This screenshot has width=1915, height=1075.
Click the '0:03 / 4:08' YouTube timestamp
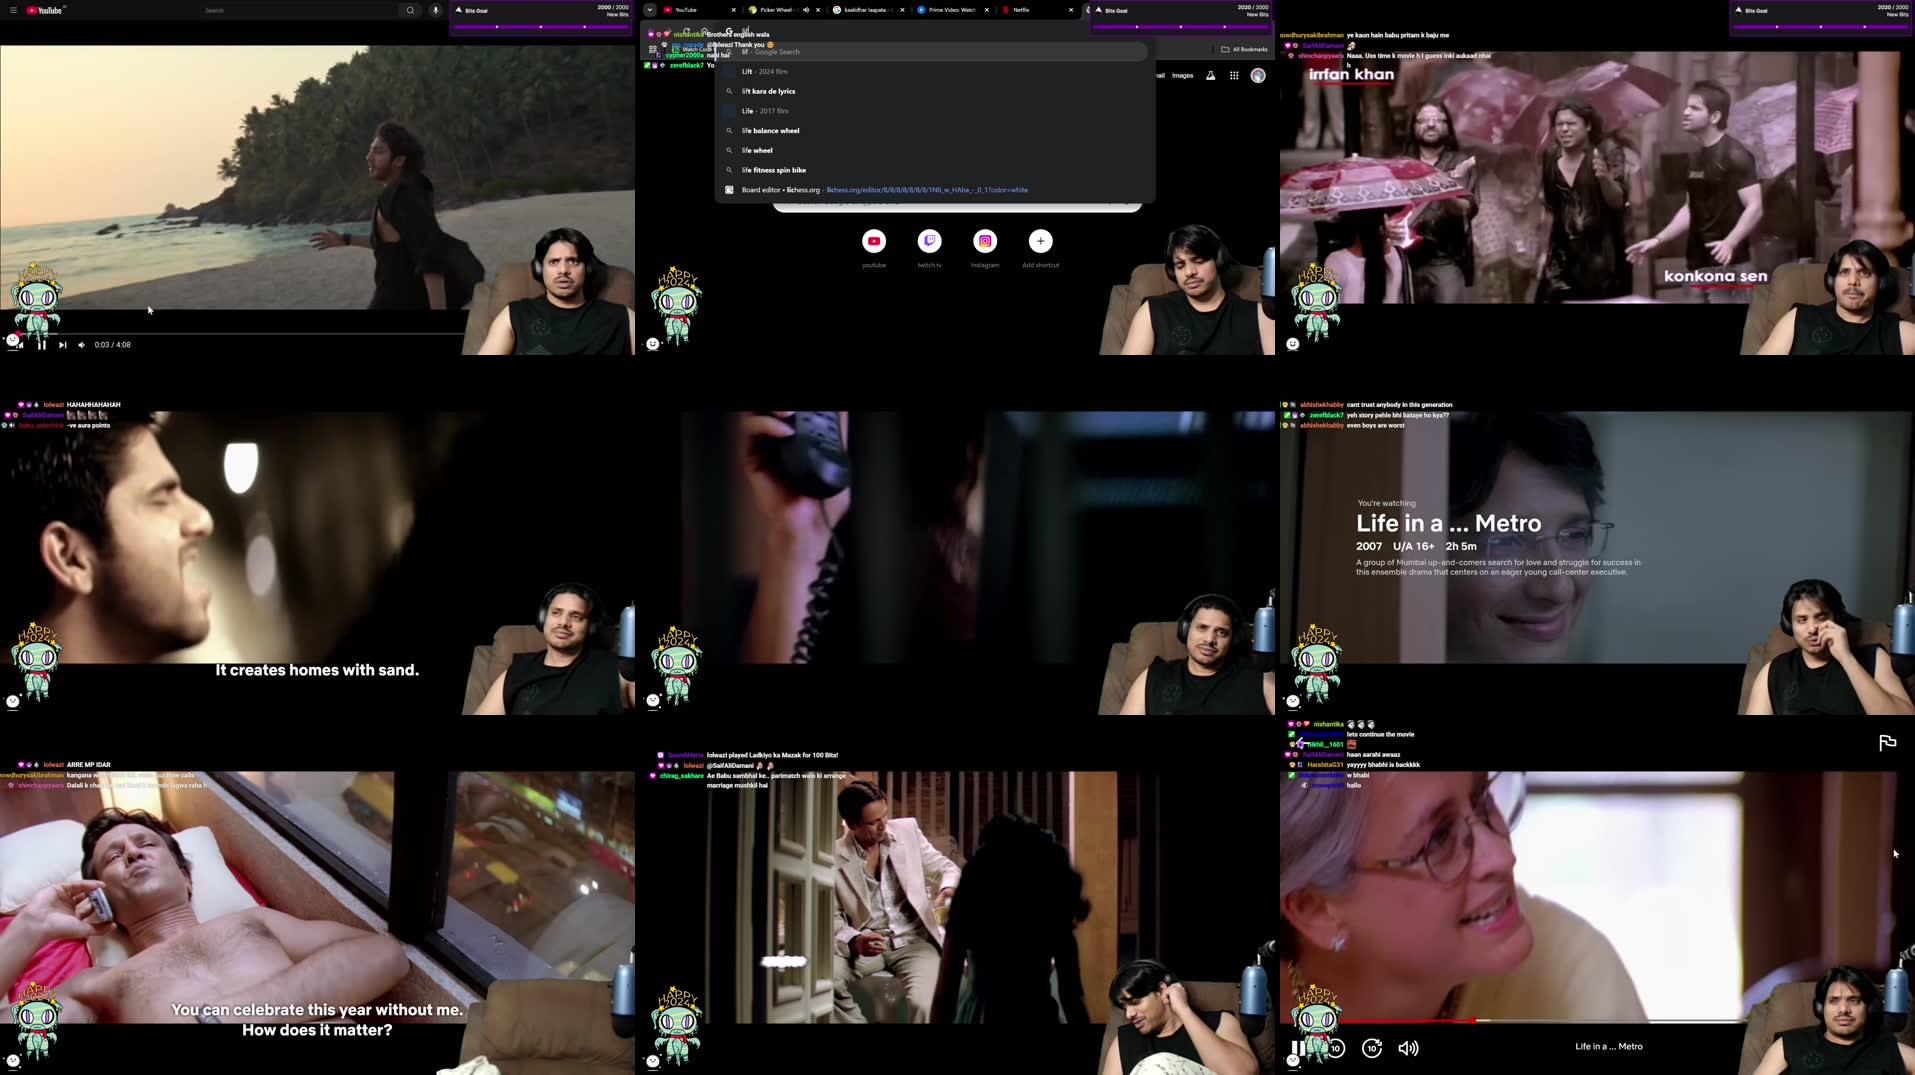(112, 345)
